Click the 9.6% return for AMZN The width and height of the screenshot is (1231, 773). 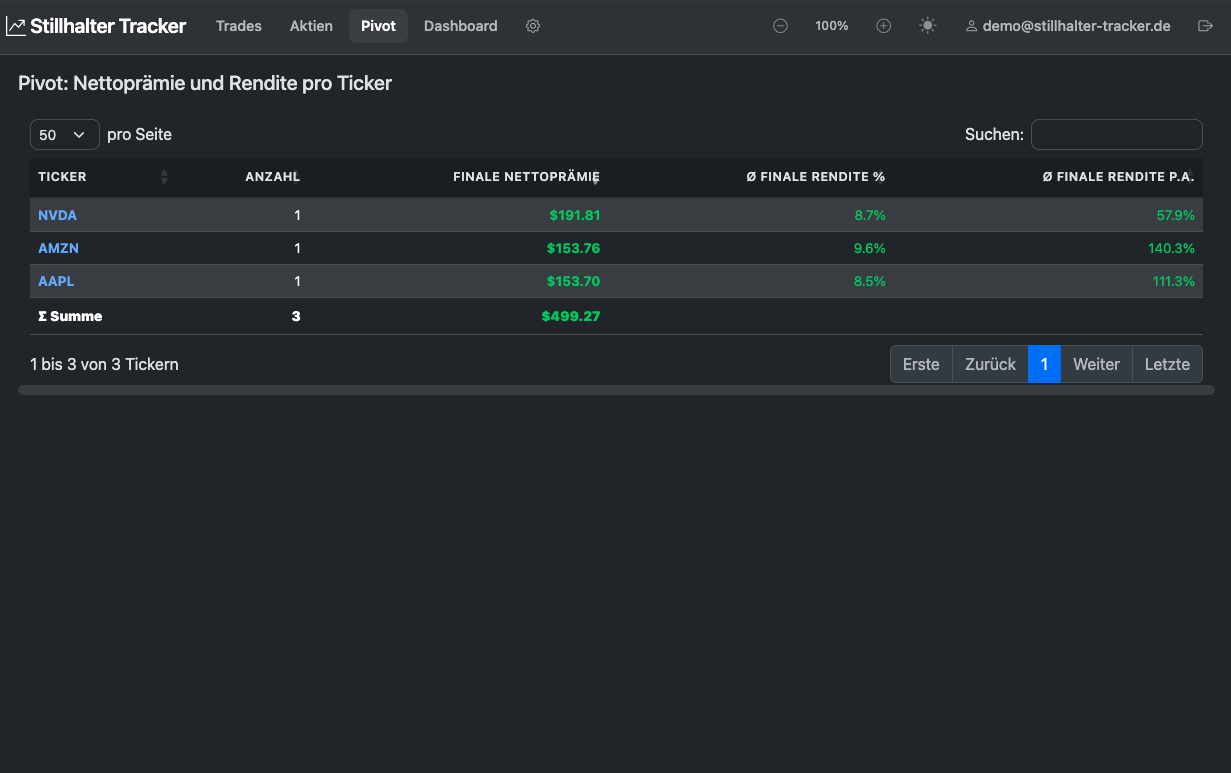869,248
